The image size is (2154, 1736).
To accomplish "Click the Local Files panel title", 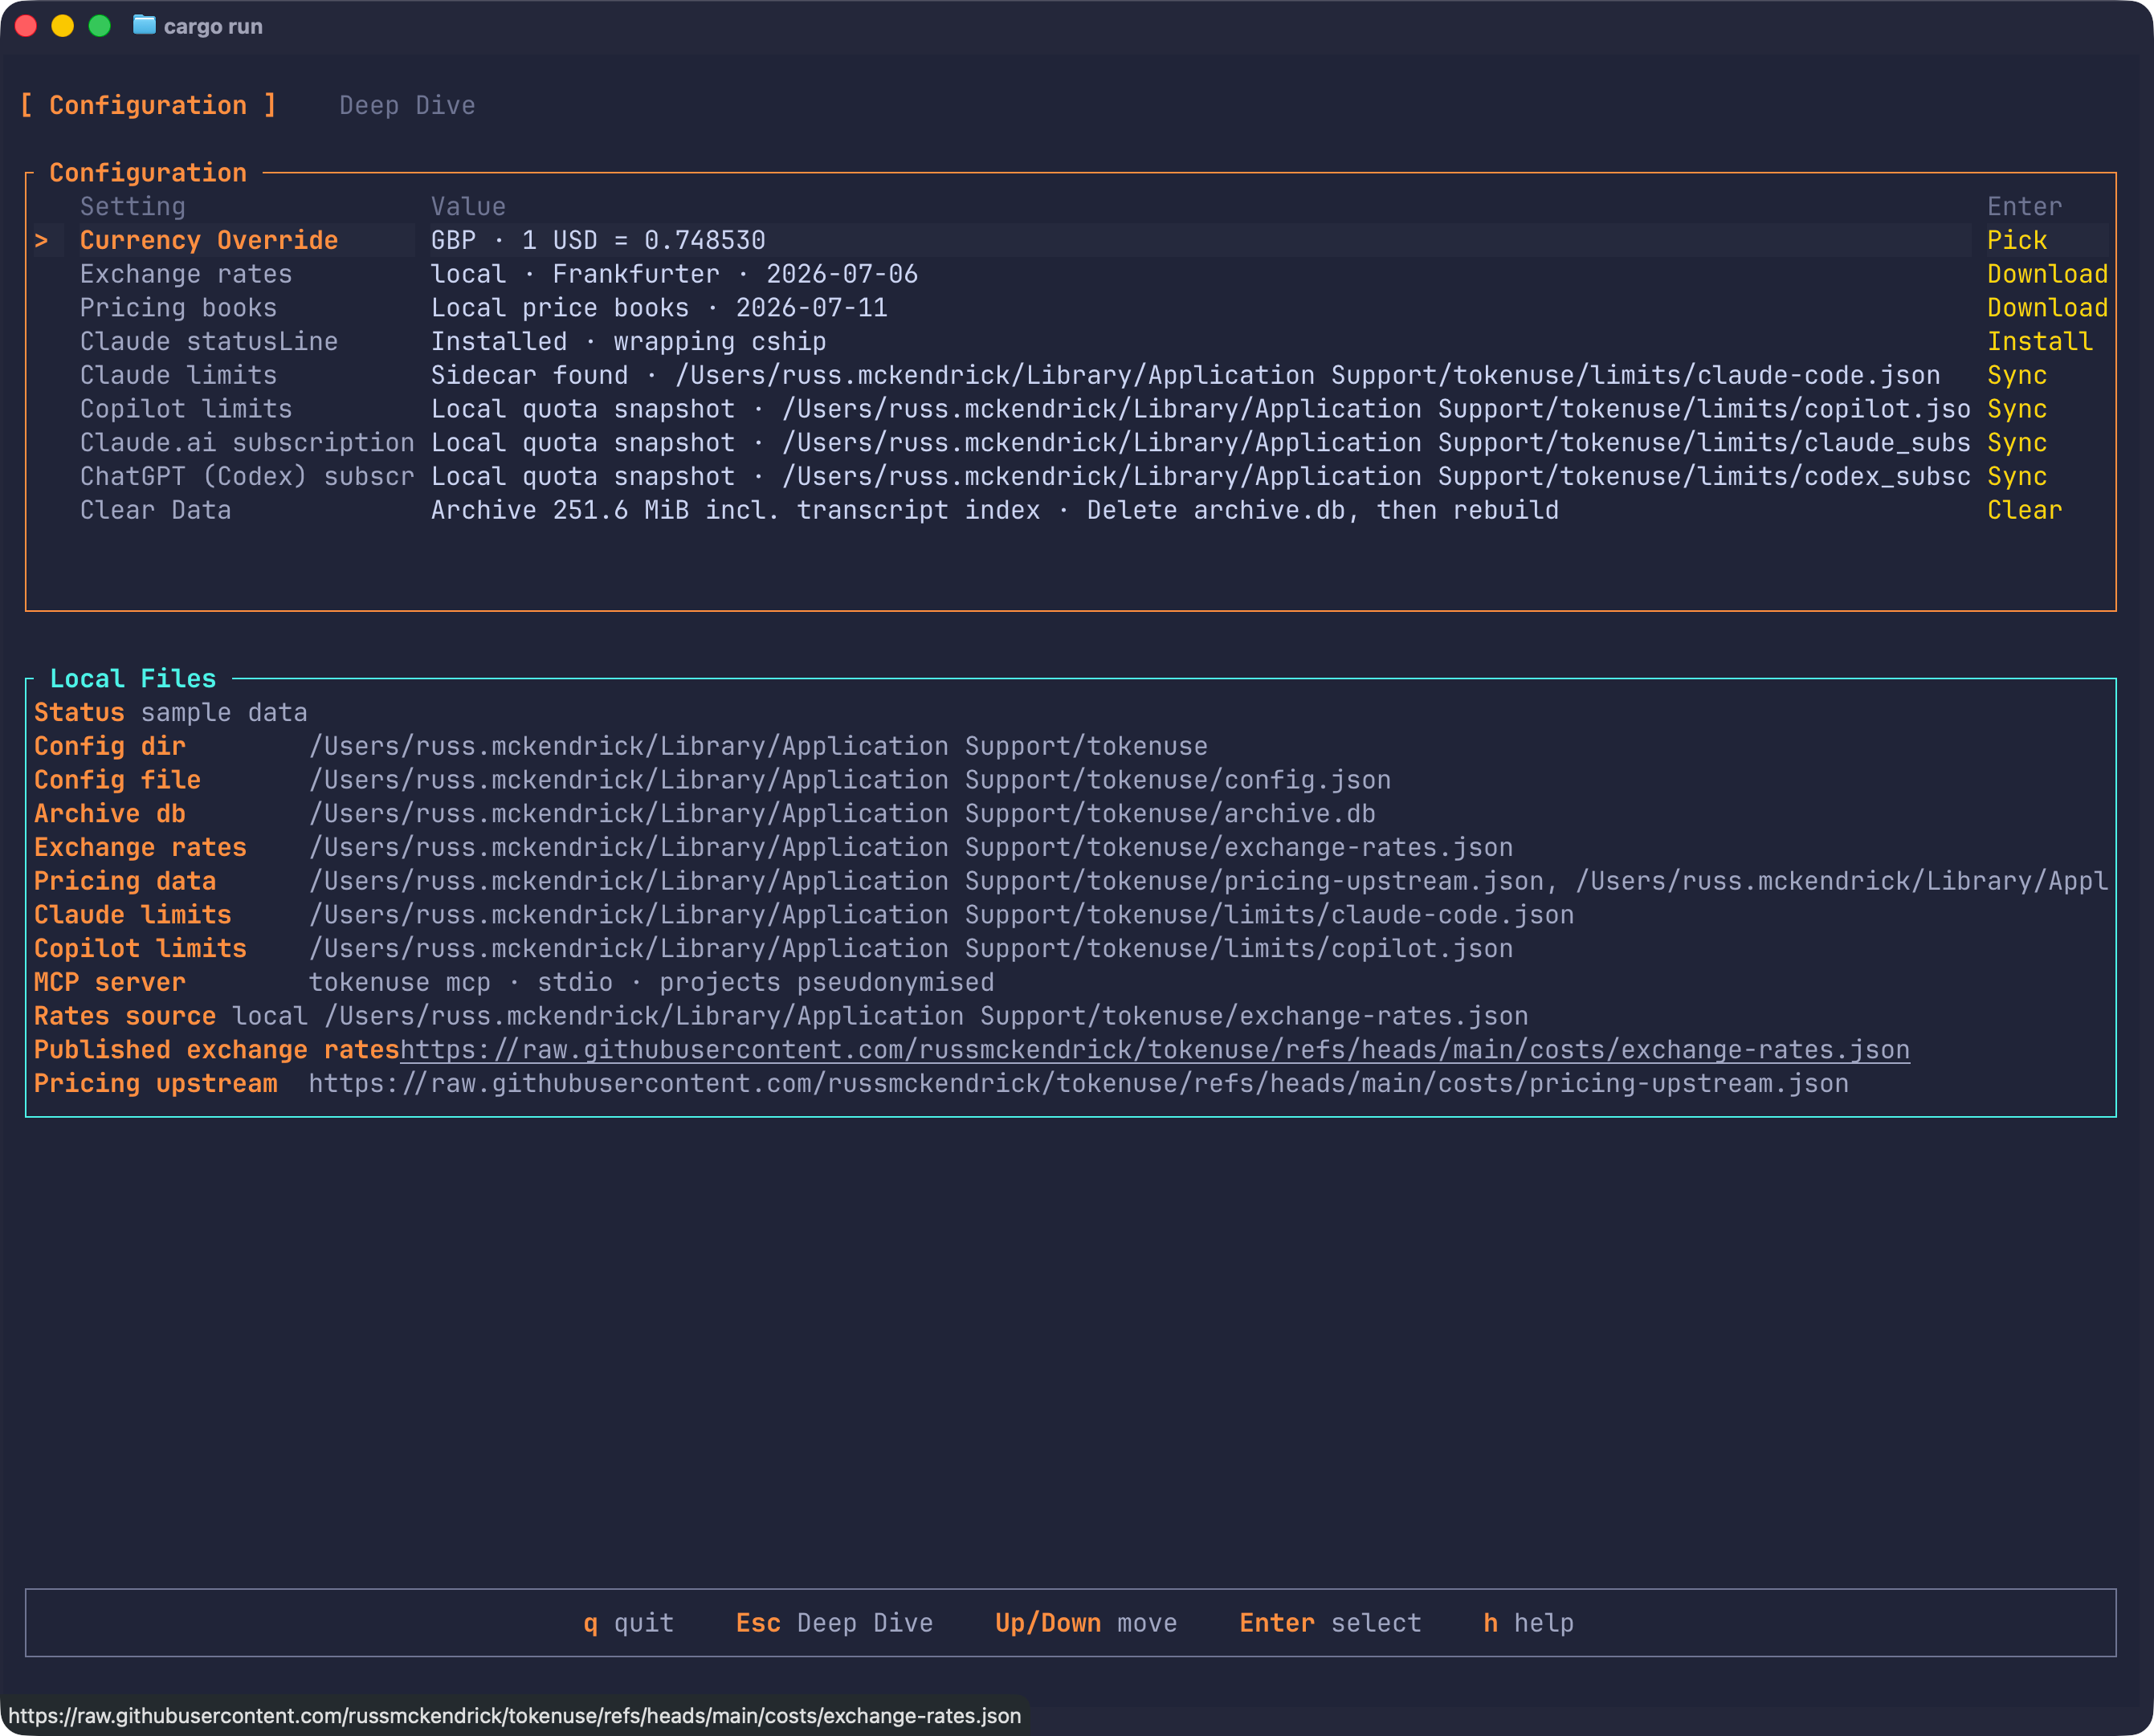I will click(x=133, y=678).
